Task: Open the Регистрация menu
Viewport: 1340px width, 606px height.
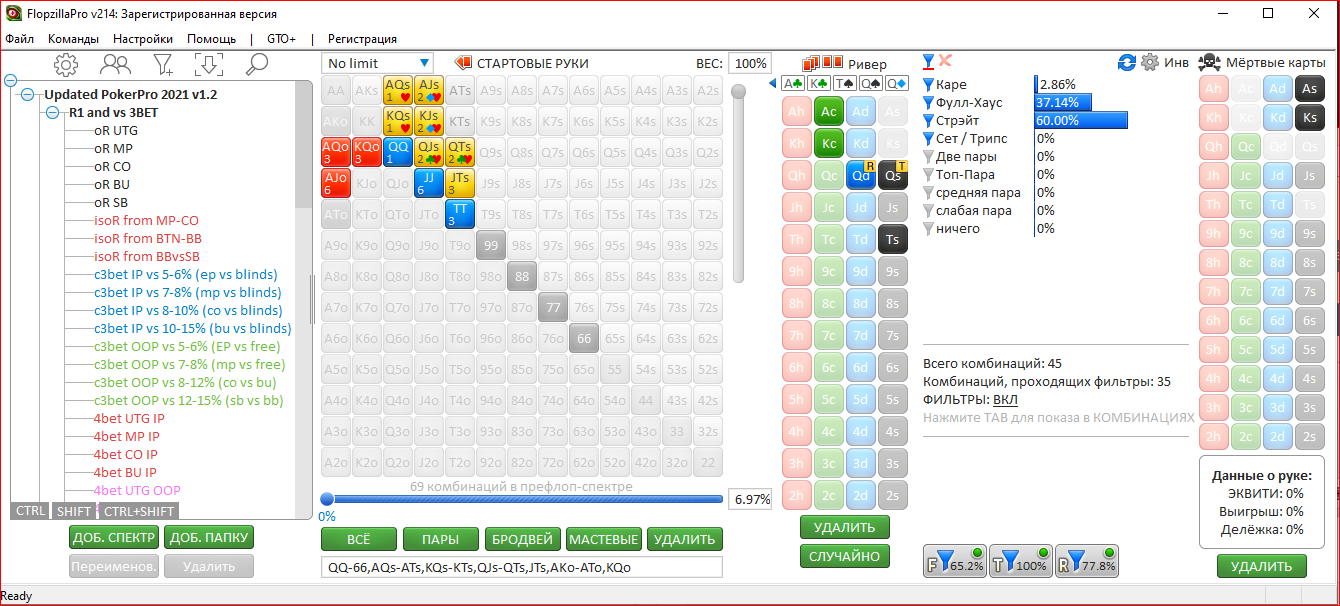Action: pos(362,39)
